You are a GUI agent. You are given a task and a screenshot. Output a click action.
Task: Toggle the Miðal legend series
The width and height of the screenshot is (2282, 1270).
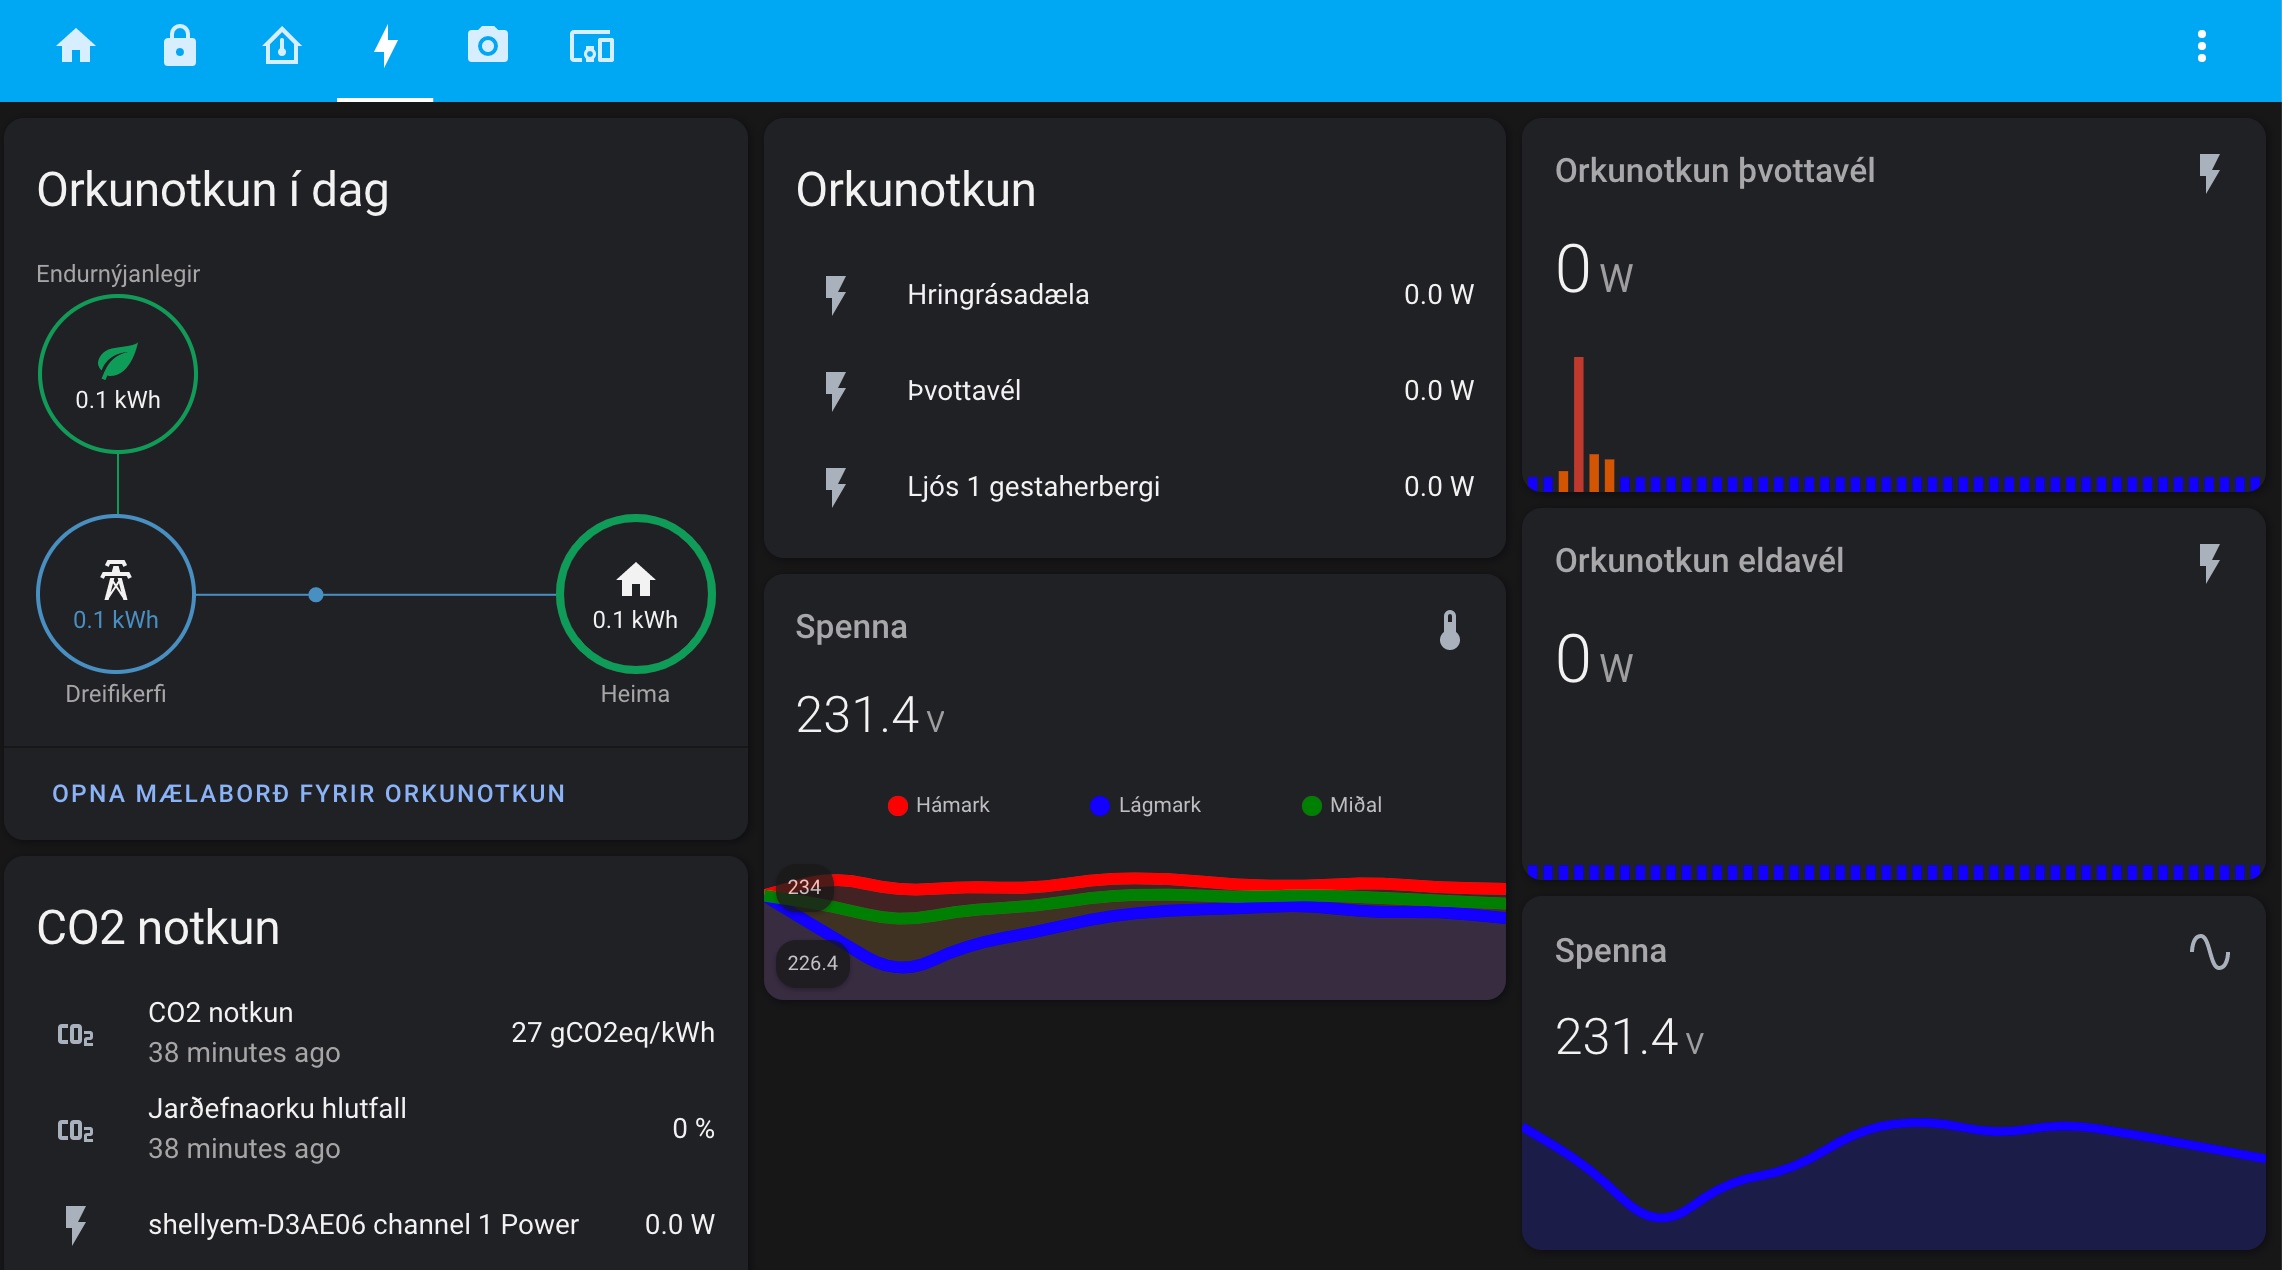pos(1342,805)
